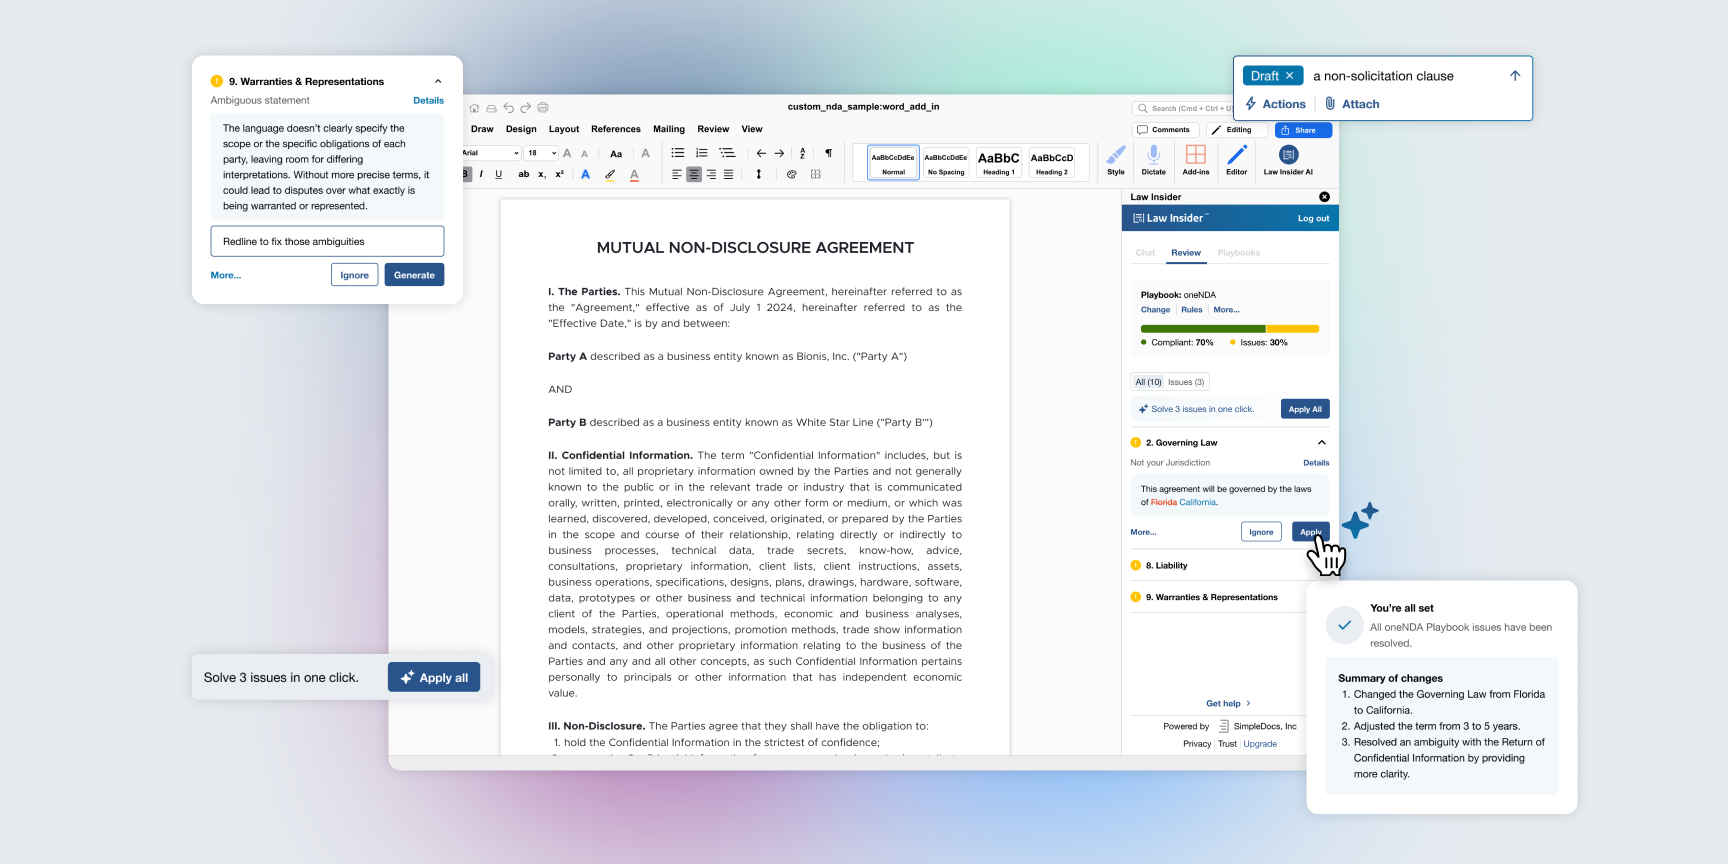Collapse the Governing Law issue

point(1322,442)
